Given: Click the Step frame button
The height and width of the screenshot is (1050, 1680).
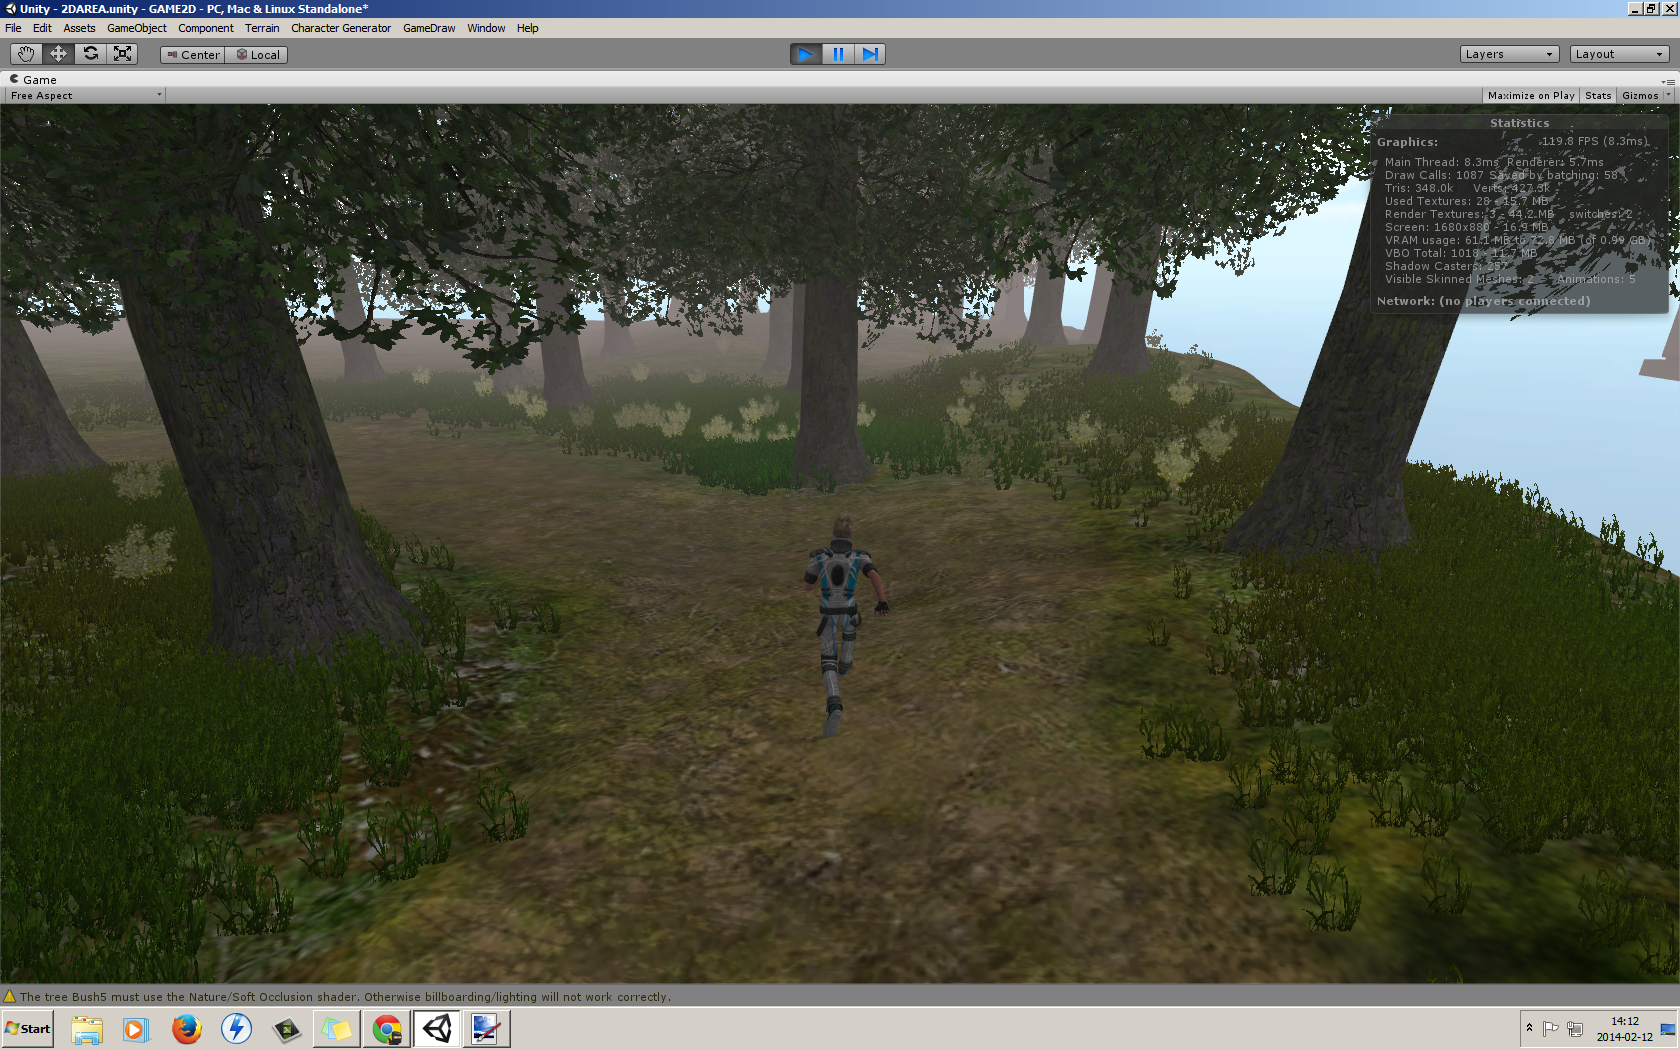Looking at the screenshot, I should click(x=870, y=54).
